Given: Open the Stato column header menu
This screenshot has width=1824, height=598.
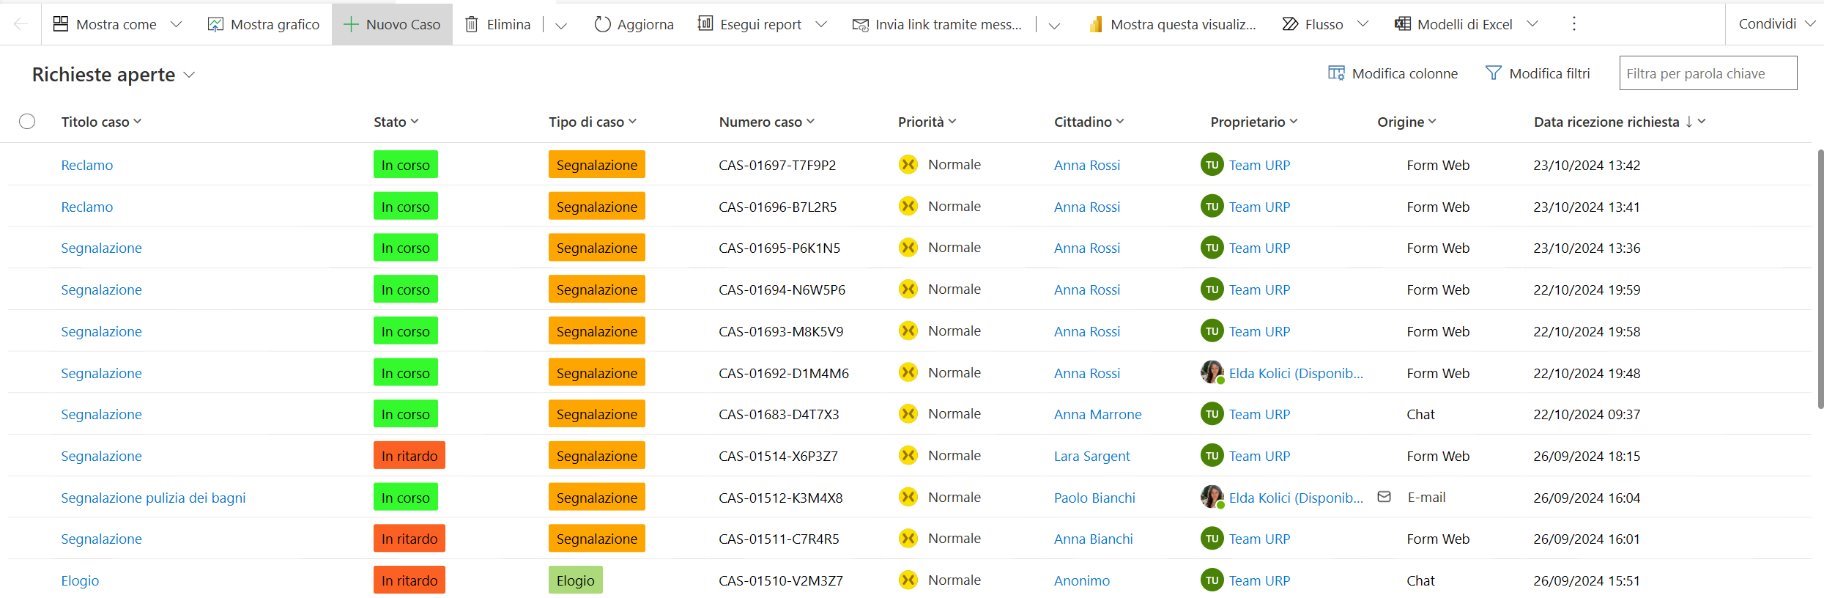Looking at the screenshot, I should [396, 122].
